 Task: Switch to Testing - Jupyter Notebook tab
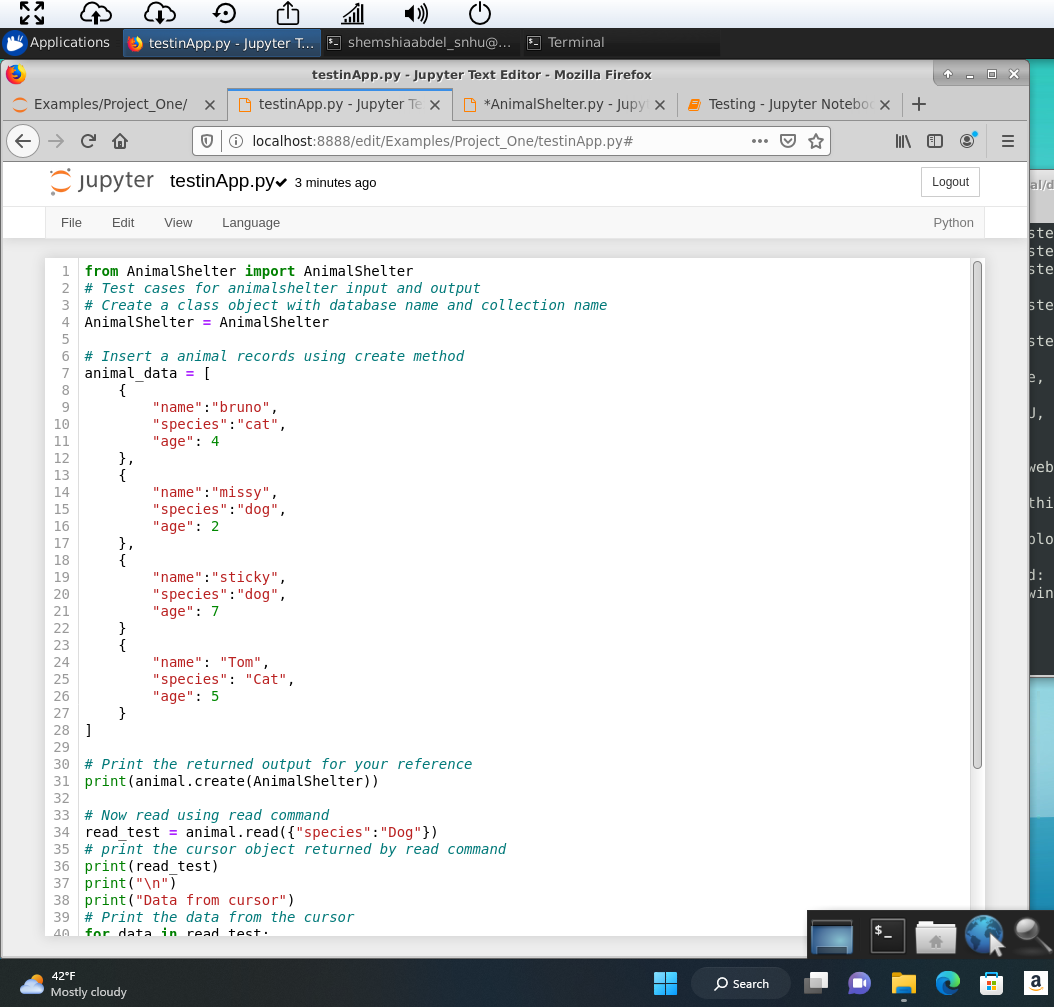click(790, 104)
